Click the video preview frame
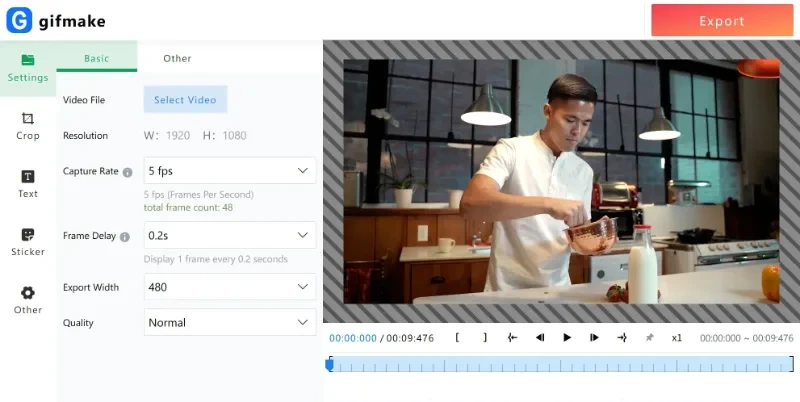The height and width of the screenshot is (402, 800). (561, 182)
